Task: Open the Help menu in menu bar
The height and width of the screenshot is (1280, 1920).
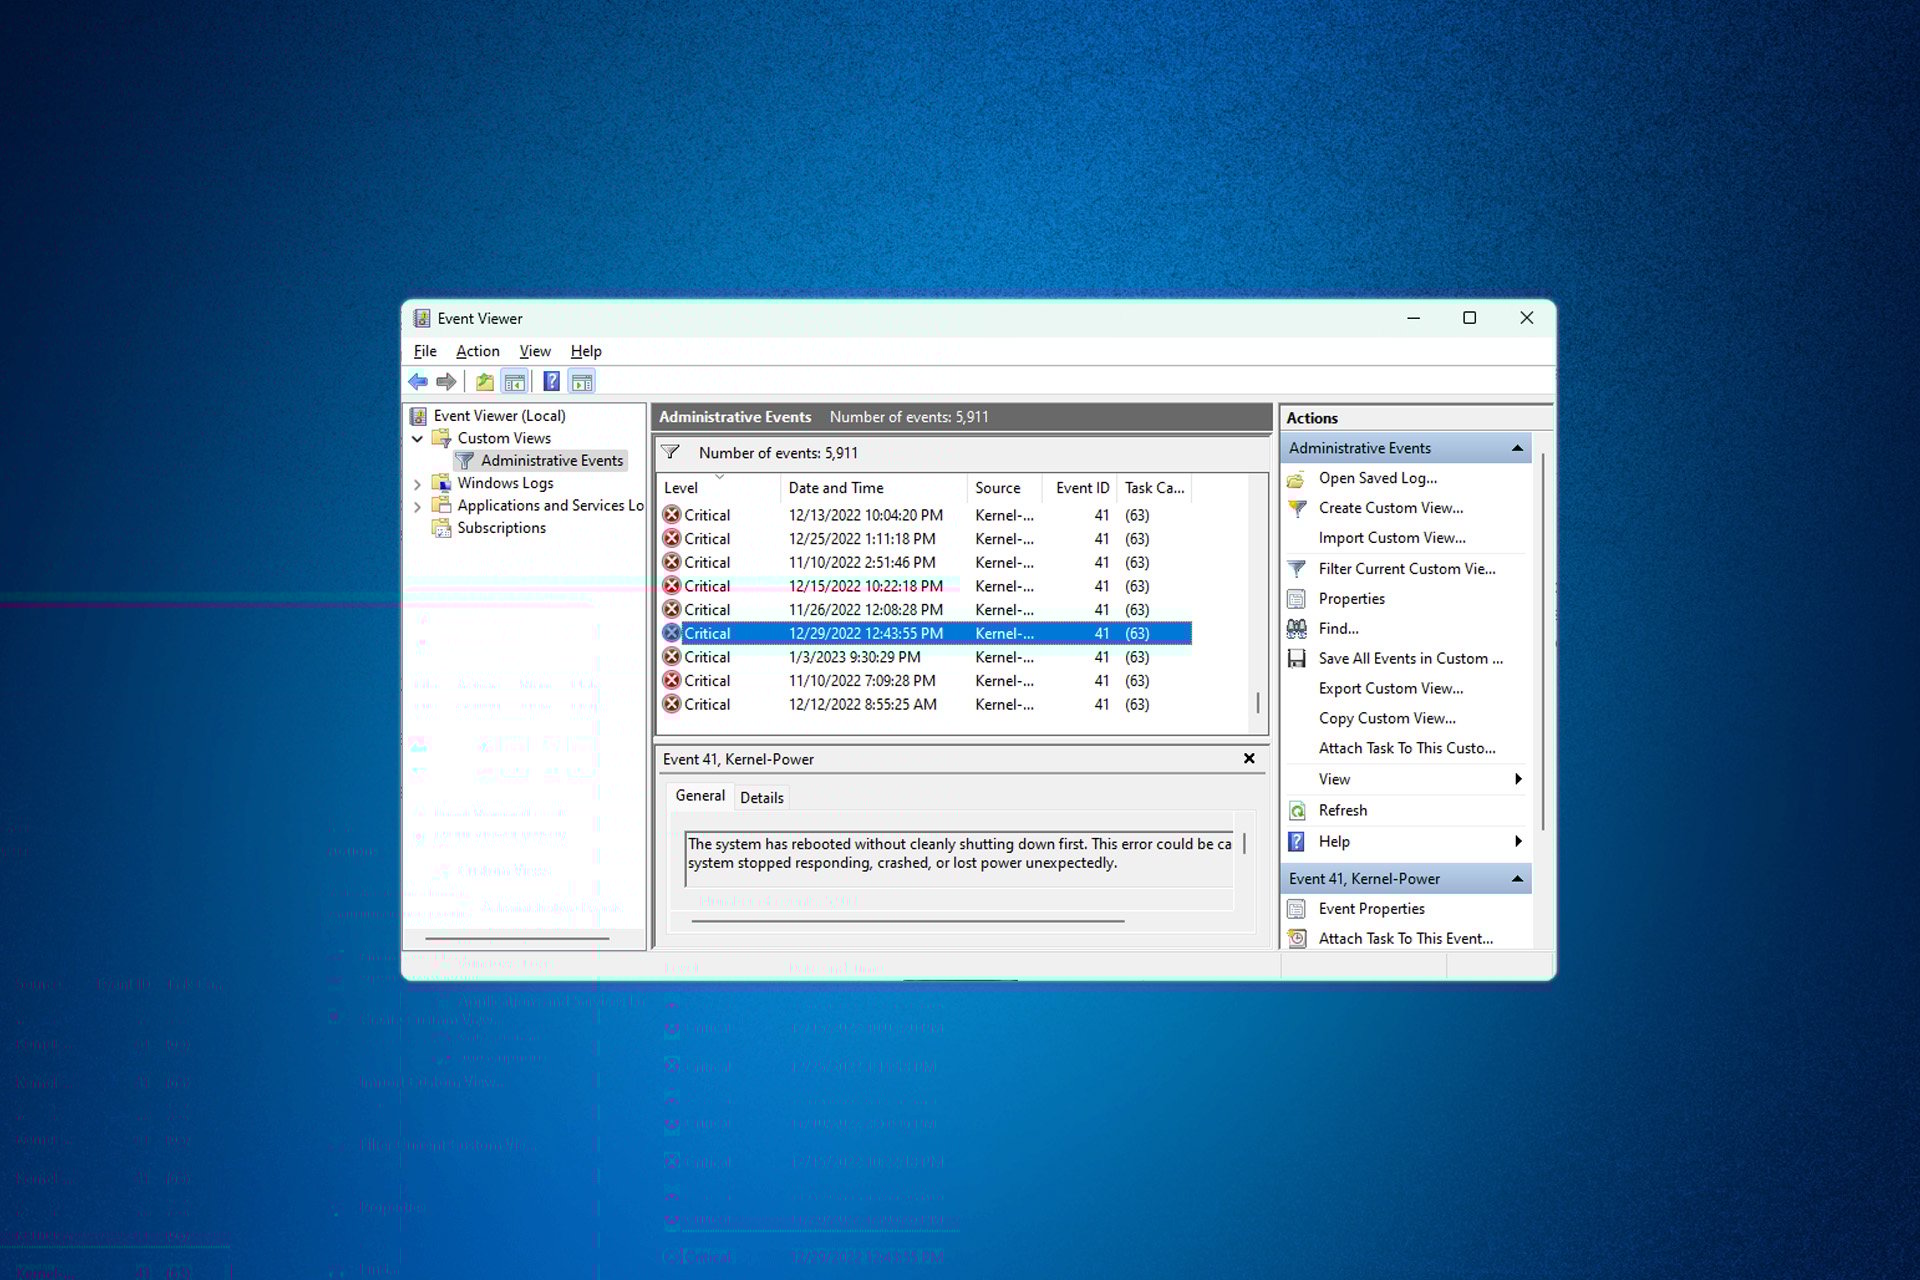Action: click(x=586, y=351)
